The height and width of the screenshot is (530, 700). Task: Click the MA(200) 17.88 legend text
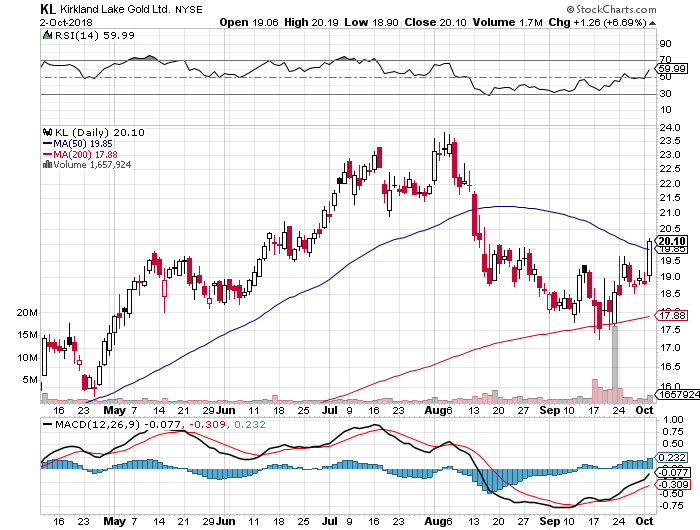(x=85, y=154)
